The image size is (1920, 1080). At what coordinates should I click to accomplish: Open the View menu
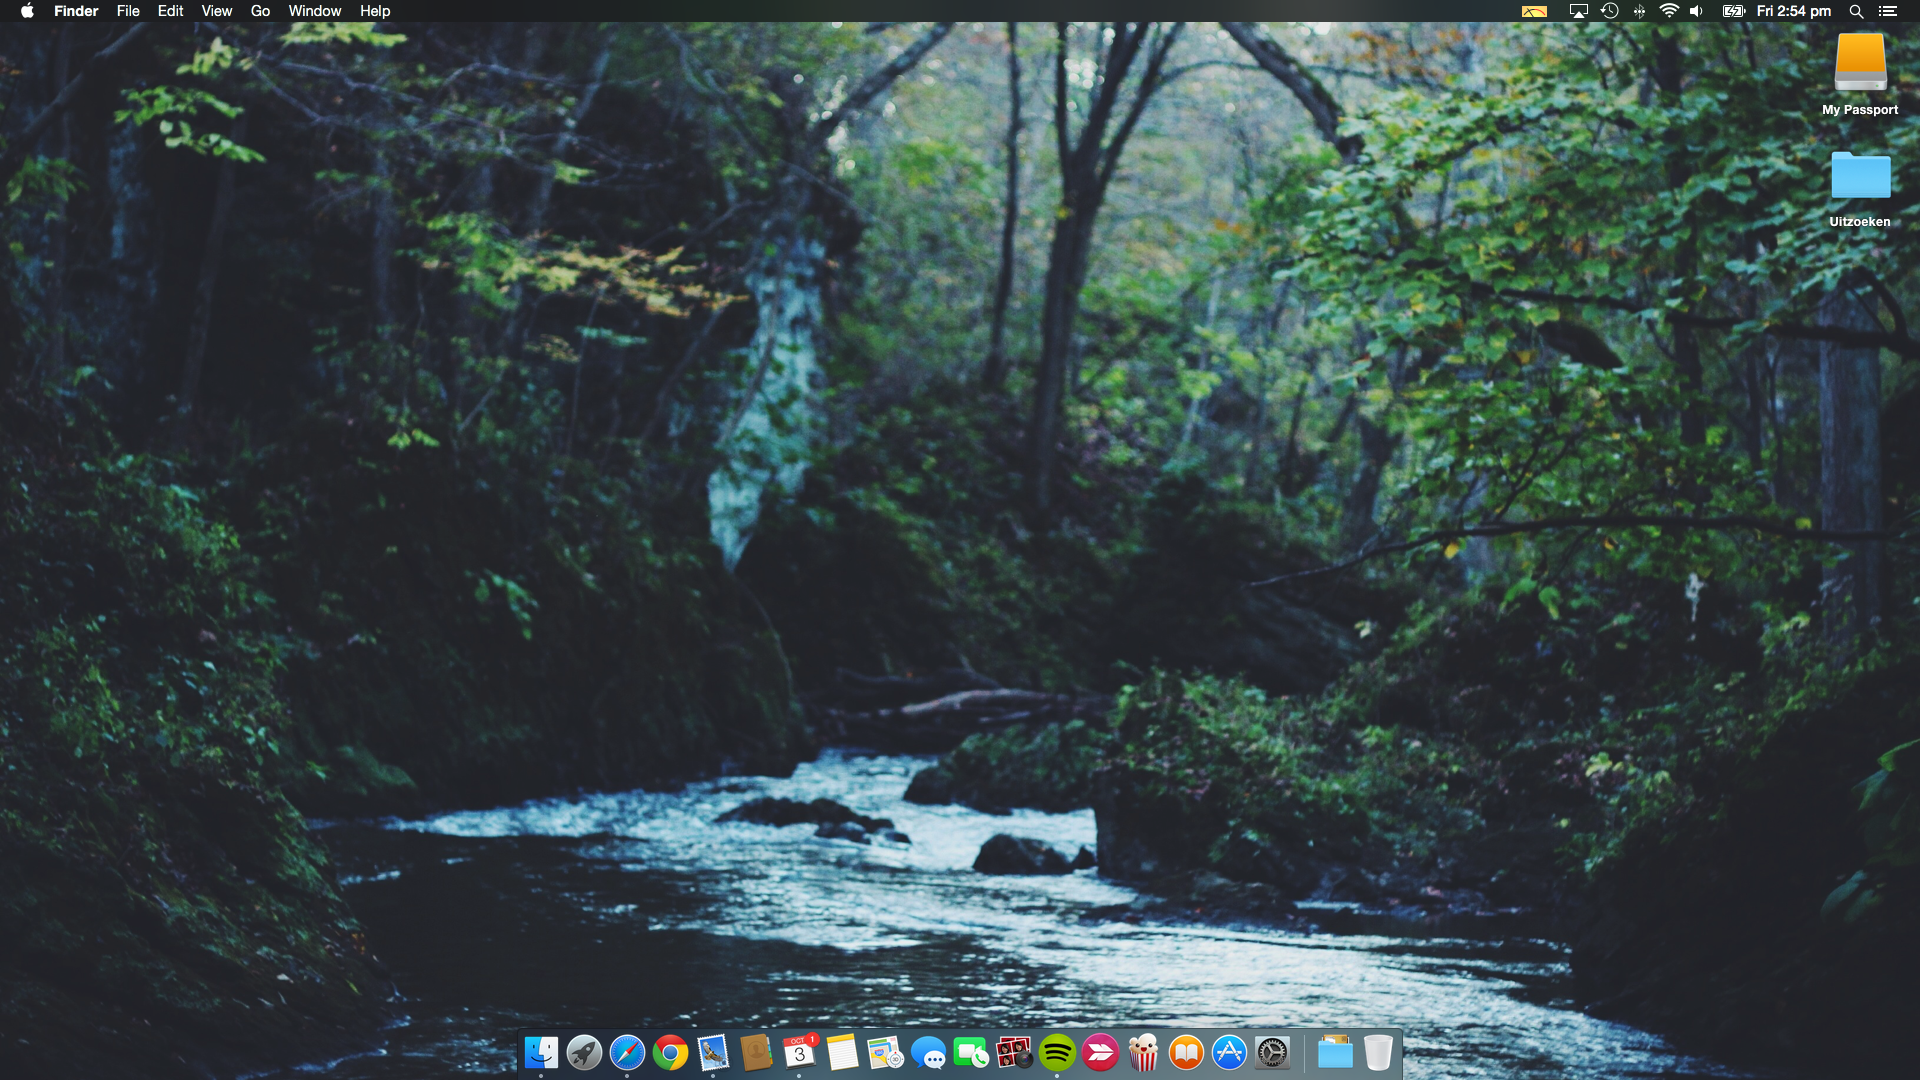[x=216, y=11]
